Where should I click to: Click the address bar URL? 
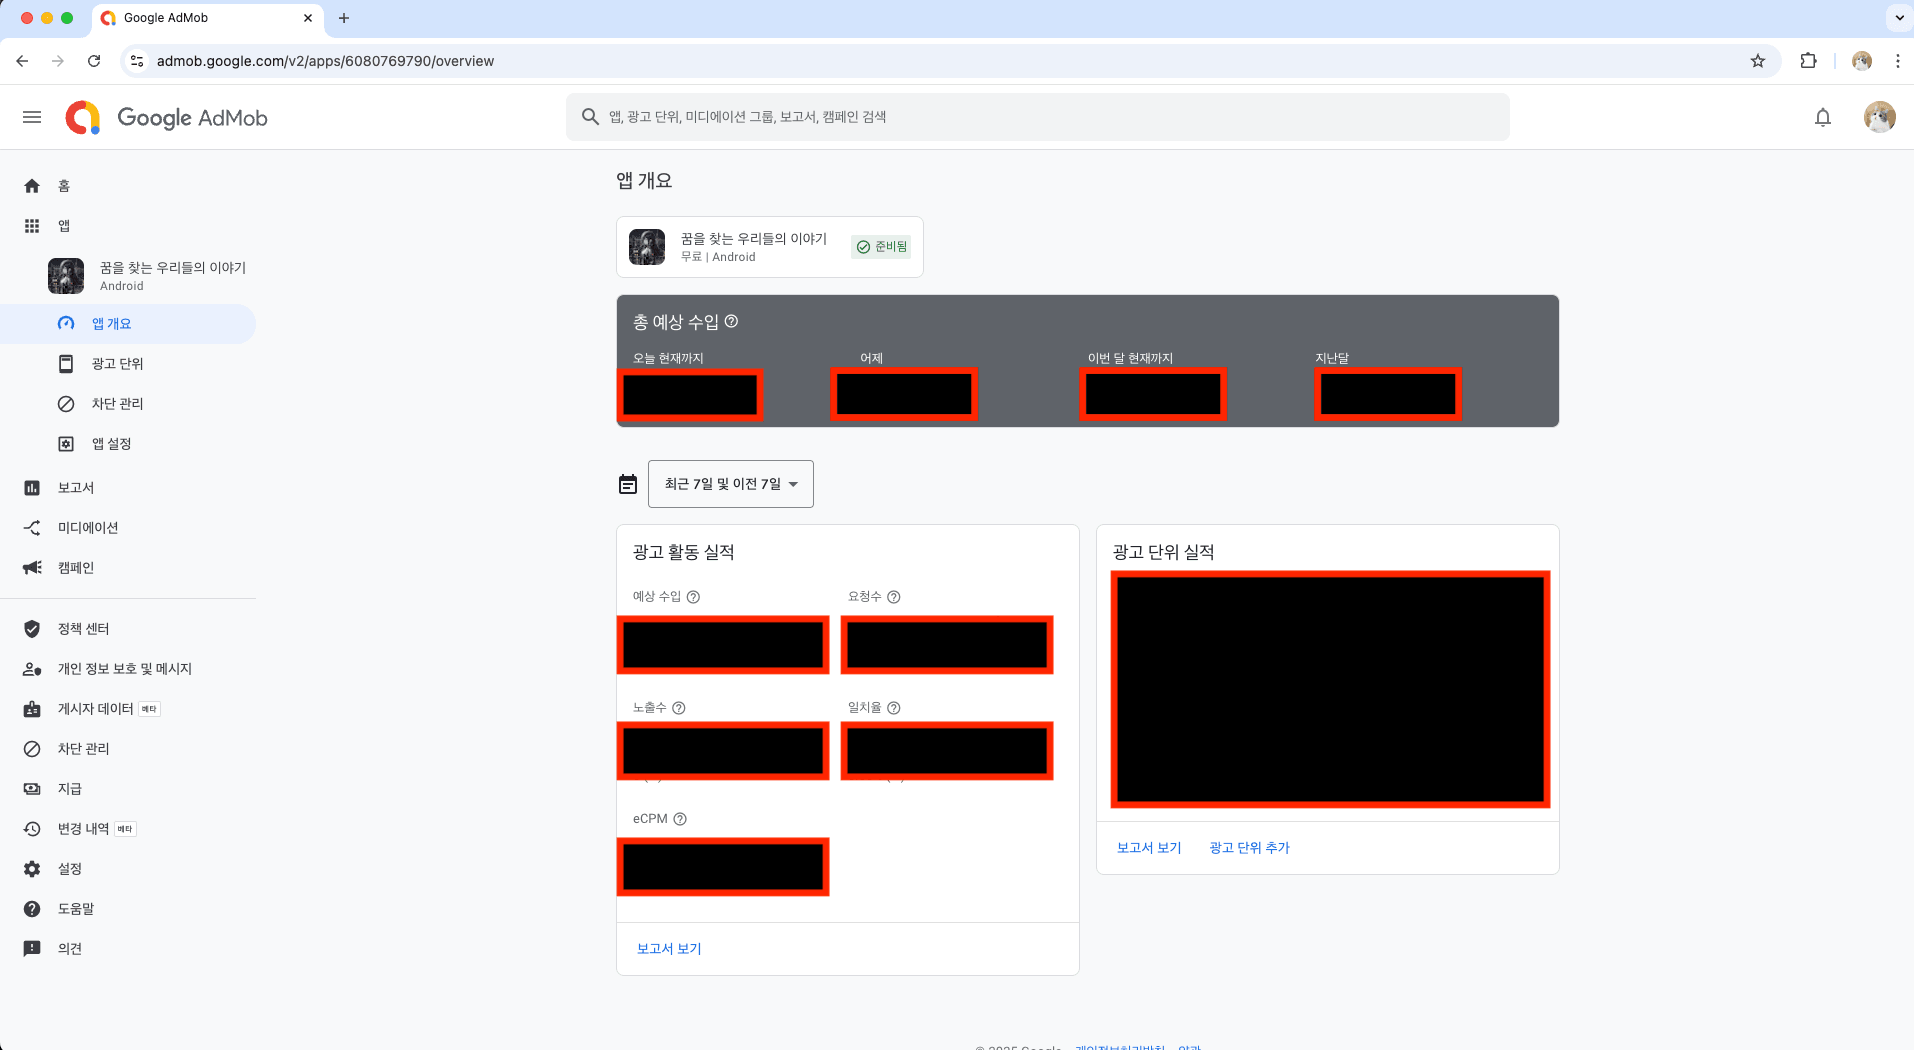point(325,61)
